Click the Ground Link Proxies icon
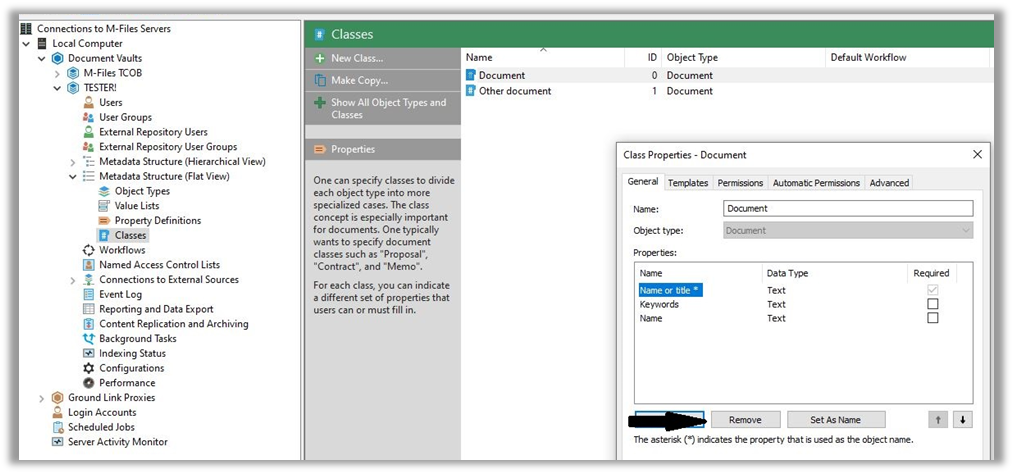Screen dimensions: 1014x474 point(58,398)
